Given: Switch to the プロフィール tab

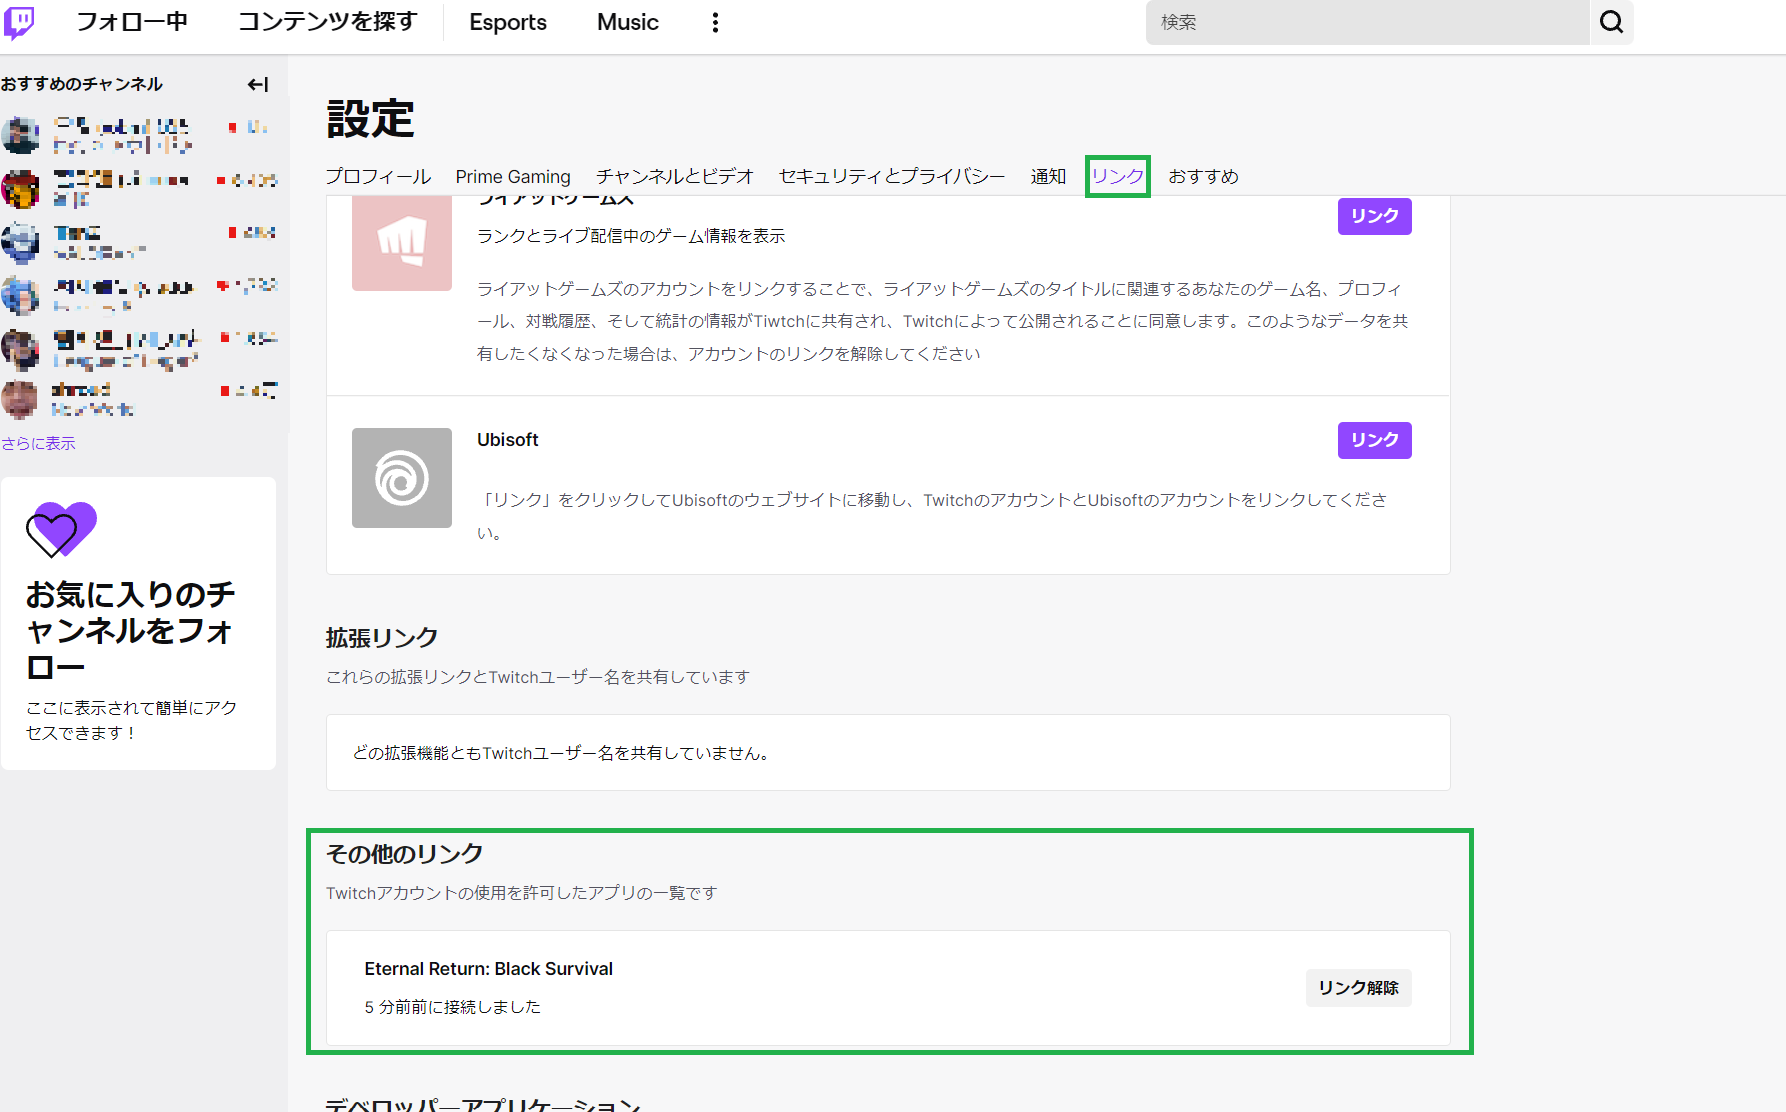Looking at the screenshot, I should coord(378,177).
